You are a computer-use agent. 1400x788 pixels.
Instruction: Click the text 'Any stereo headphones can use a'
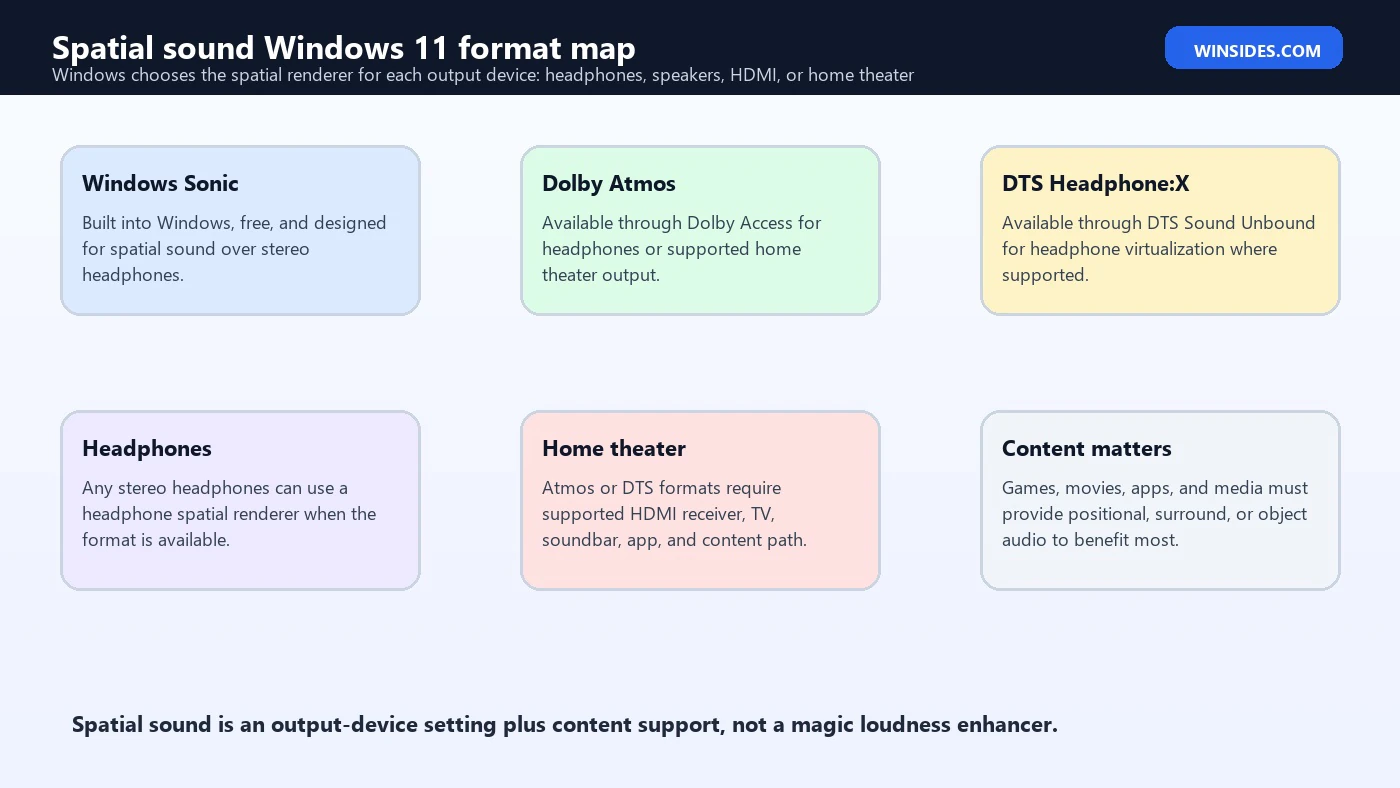click(x=215, y=488)
